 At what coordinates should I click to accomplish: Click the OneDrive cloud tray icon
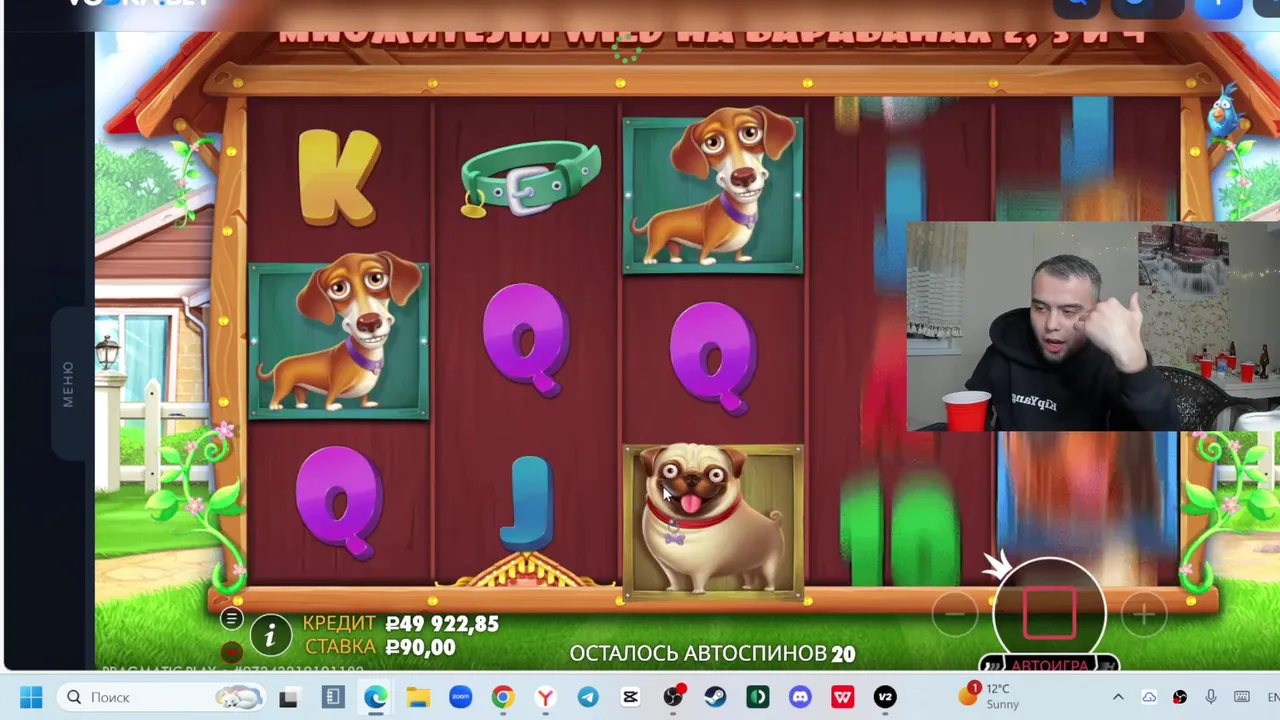(1149, 697)
